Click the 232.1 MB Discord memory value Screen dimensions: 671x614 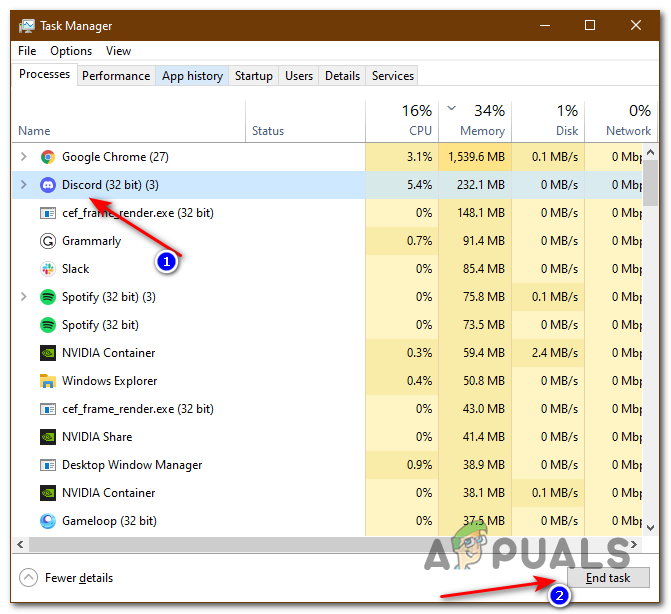click(x=481, y=185)
